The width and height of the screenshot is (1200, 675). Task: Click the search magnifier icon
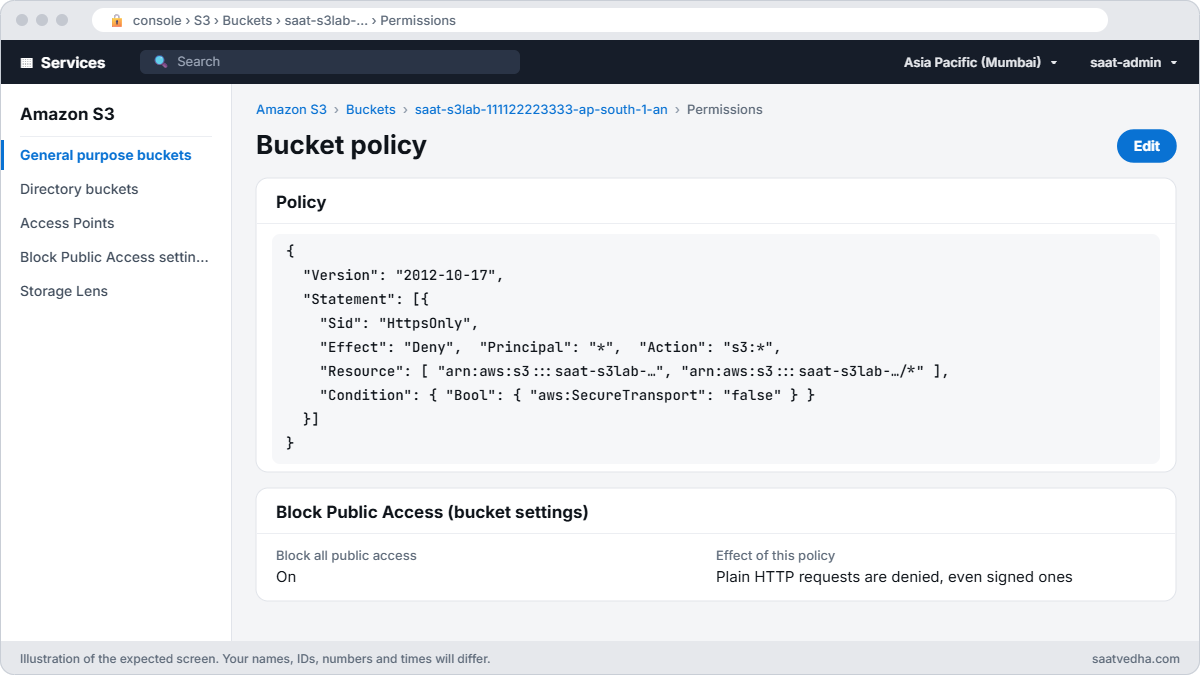[161, 62]
